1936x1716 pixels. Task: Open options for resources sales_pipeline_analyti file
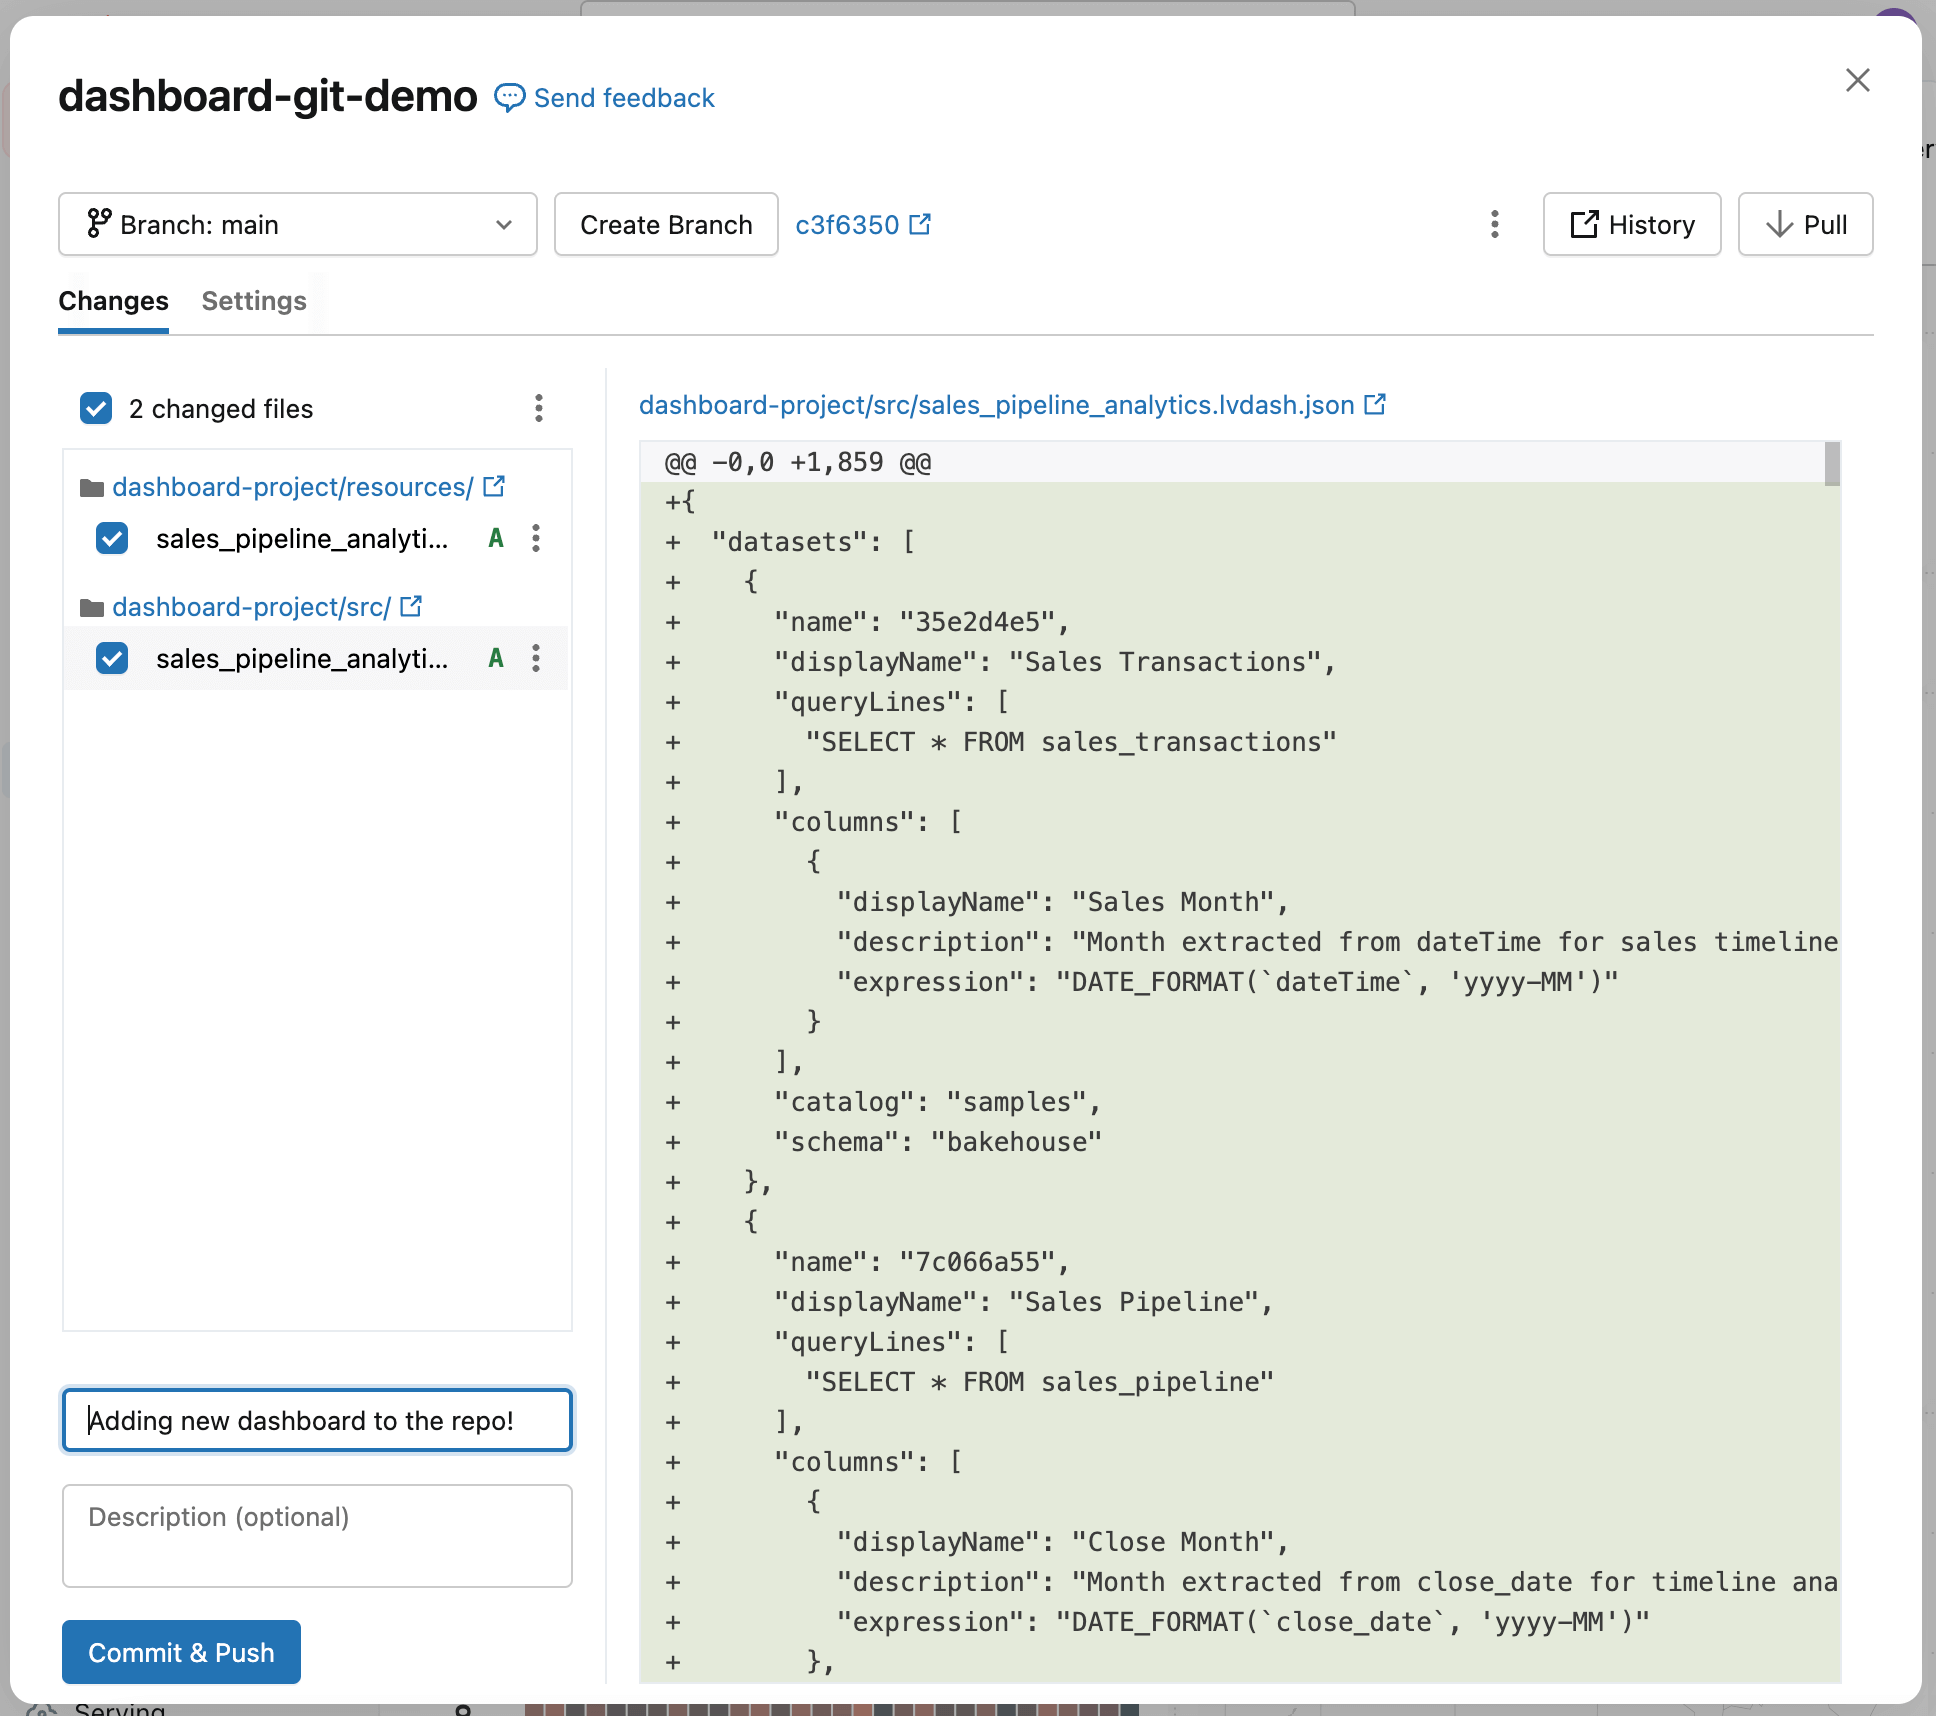click(536, 538)
